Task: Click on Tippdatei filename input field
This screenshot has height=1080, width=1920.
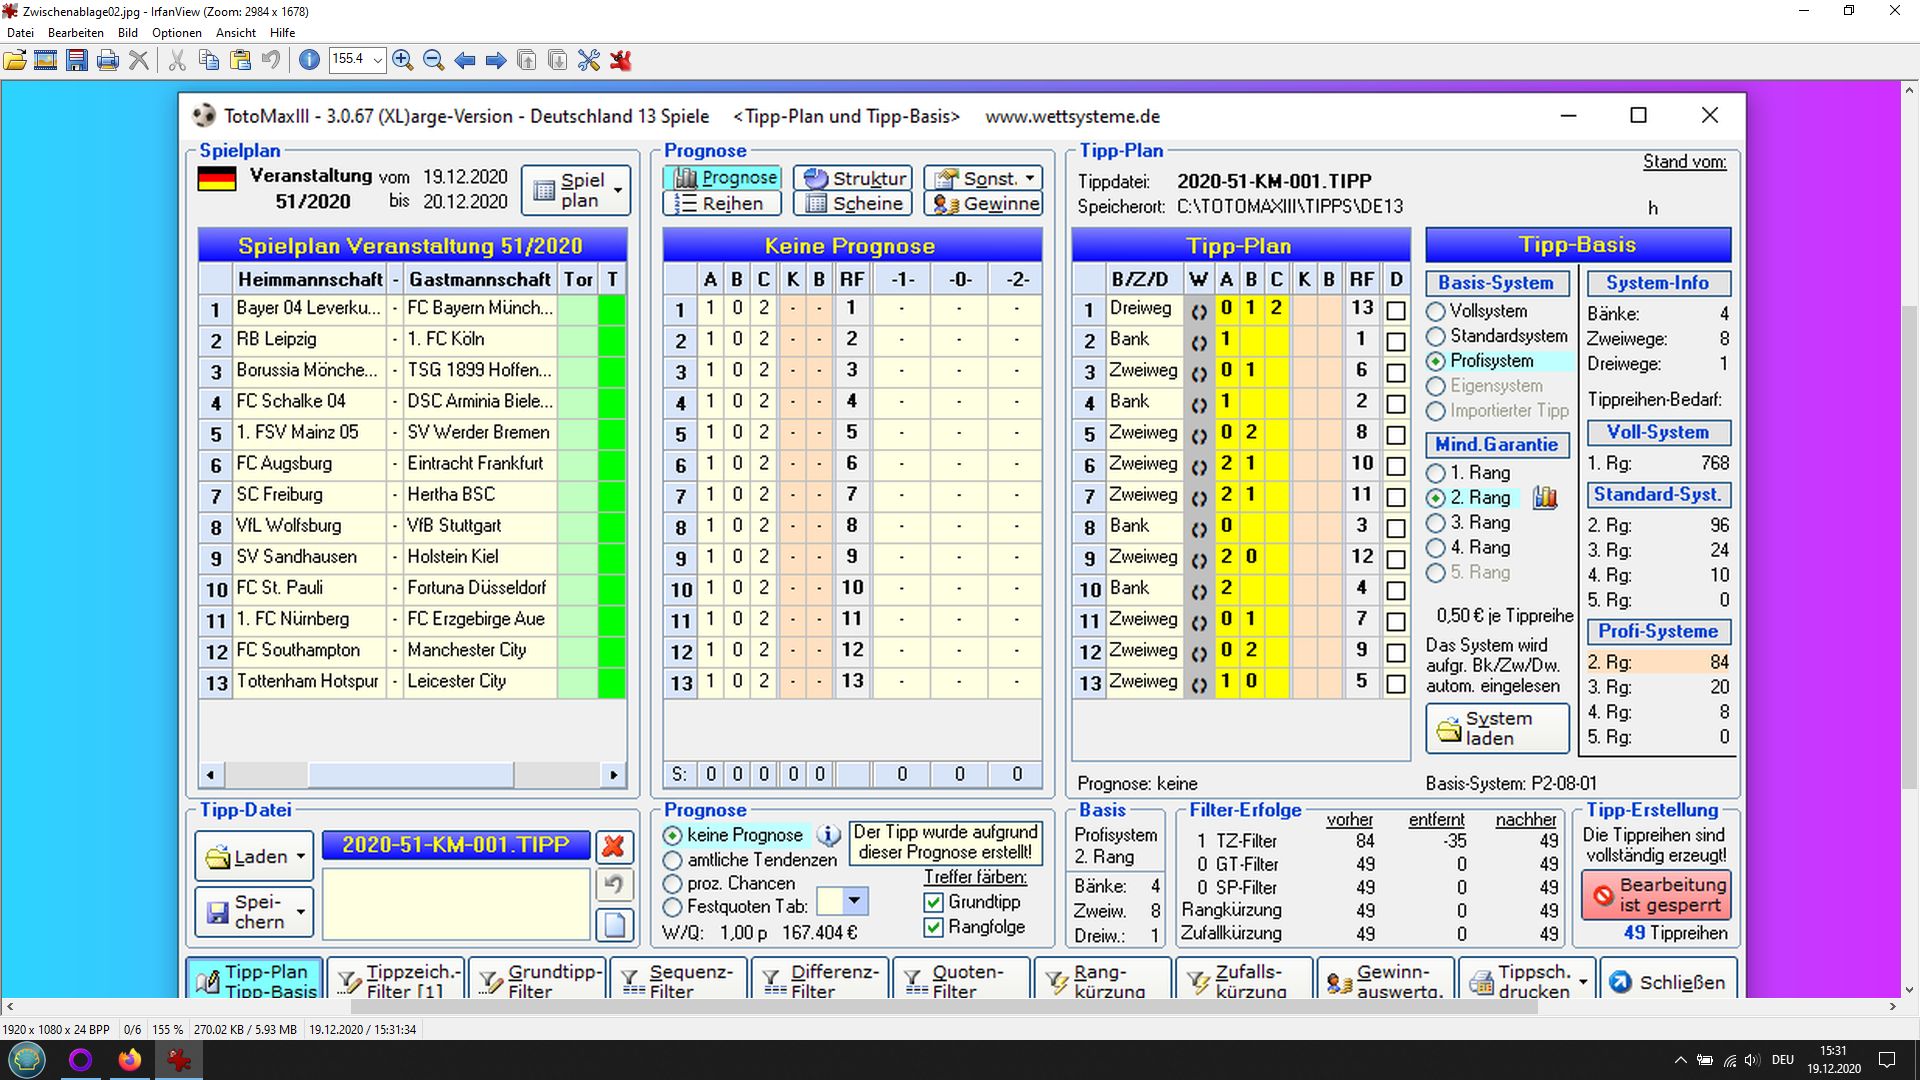Action: pyautogui.click(x=455, y=844)
